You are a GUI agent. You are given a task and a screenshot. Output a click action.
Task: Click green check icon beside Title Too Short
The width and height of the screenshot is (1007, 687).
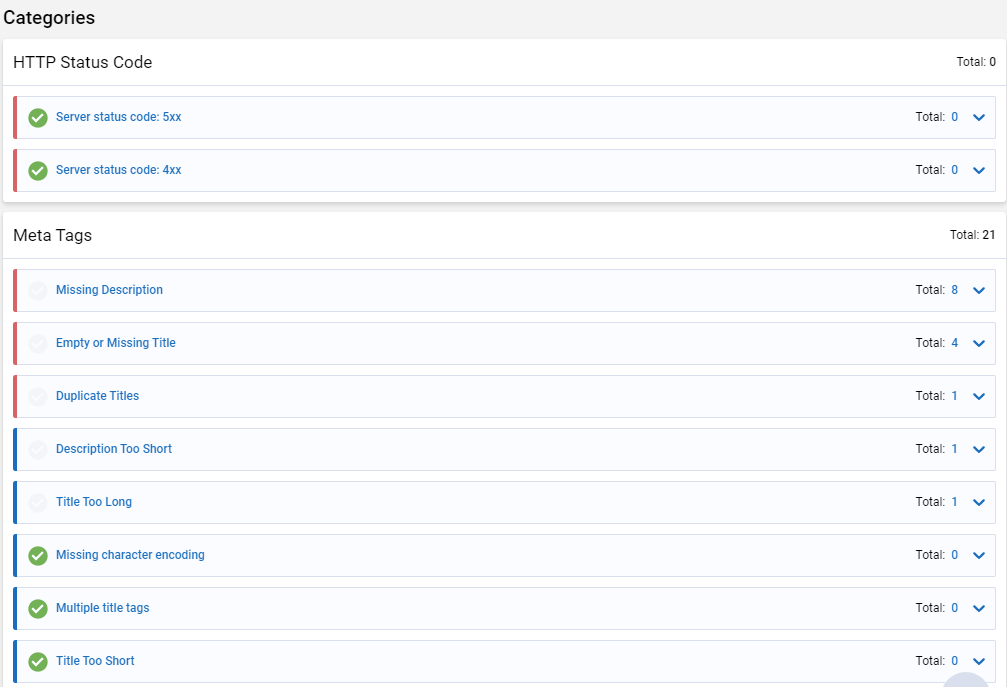(38, 661)
